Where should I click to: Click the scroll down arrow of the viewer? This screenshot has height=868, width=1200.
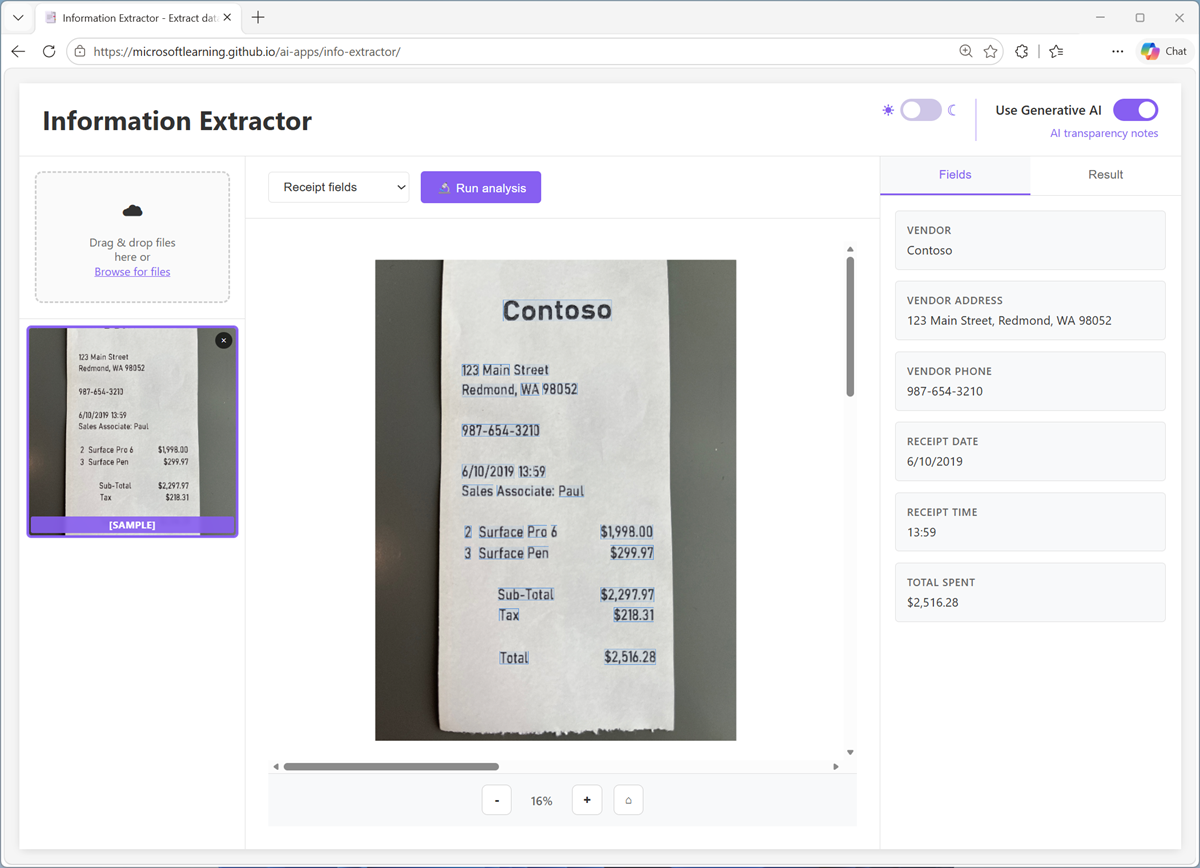click(850, 752)
